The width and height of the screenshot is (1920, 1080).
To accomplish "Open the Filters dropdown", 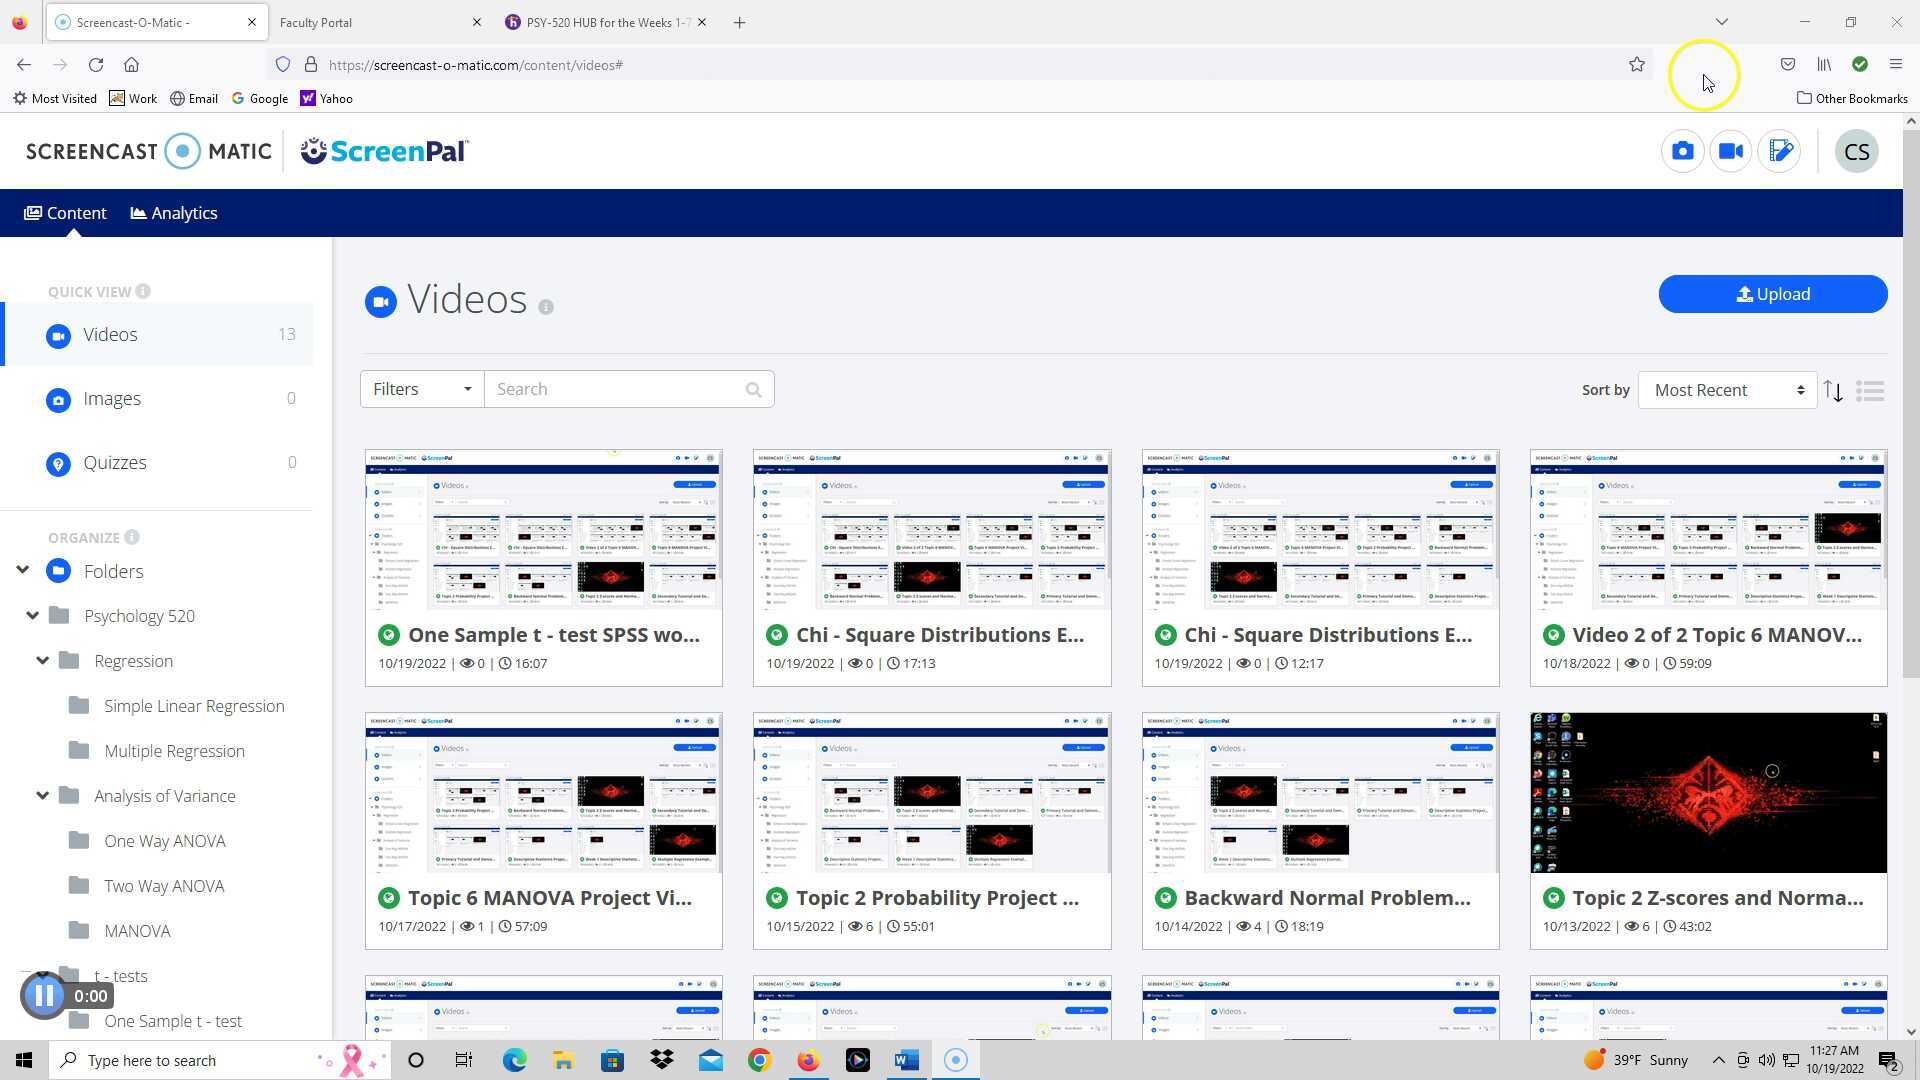I will pyautogui.click(x=421, y=389).
